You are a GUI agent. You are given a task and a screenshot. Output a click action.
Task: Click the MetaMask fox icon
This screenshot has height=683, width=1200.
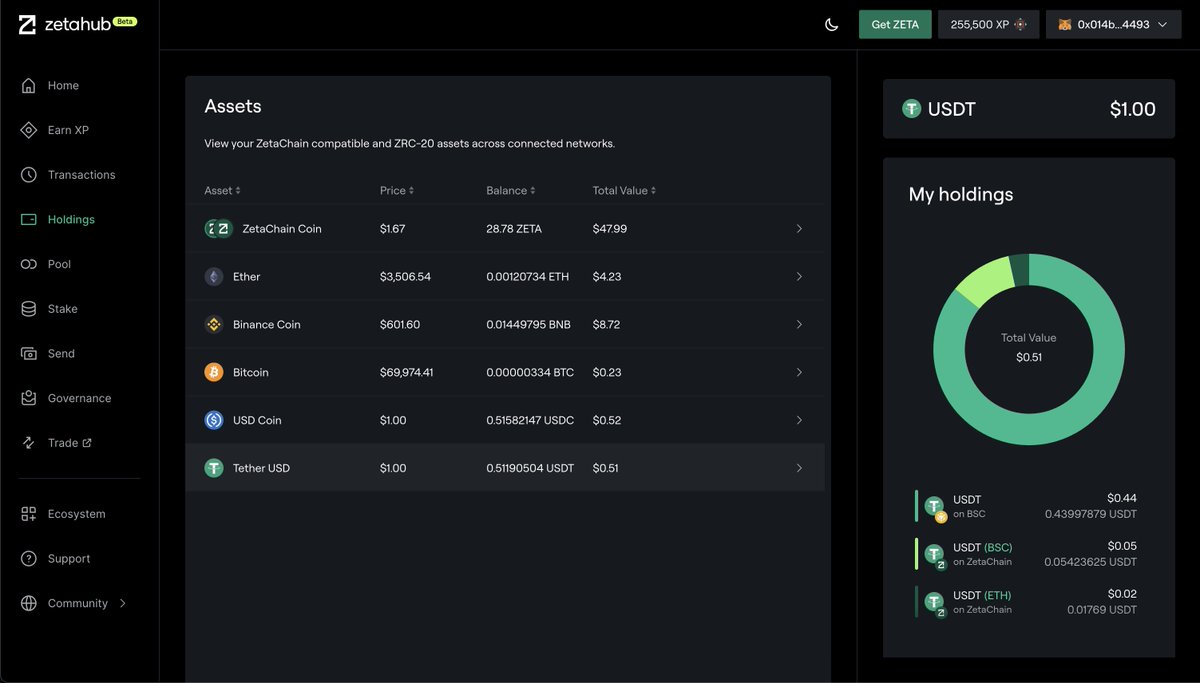[x=1065, y=25]
